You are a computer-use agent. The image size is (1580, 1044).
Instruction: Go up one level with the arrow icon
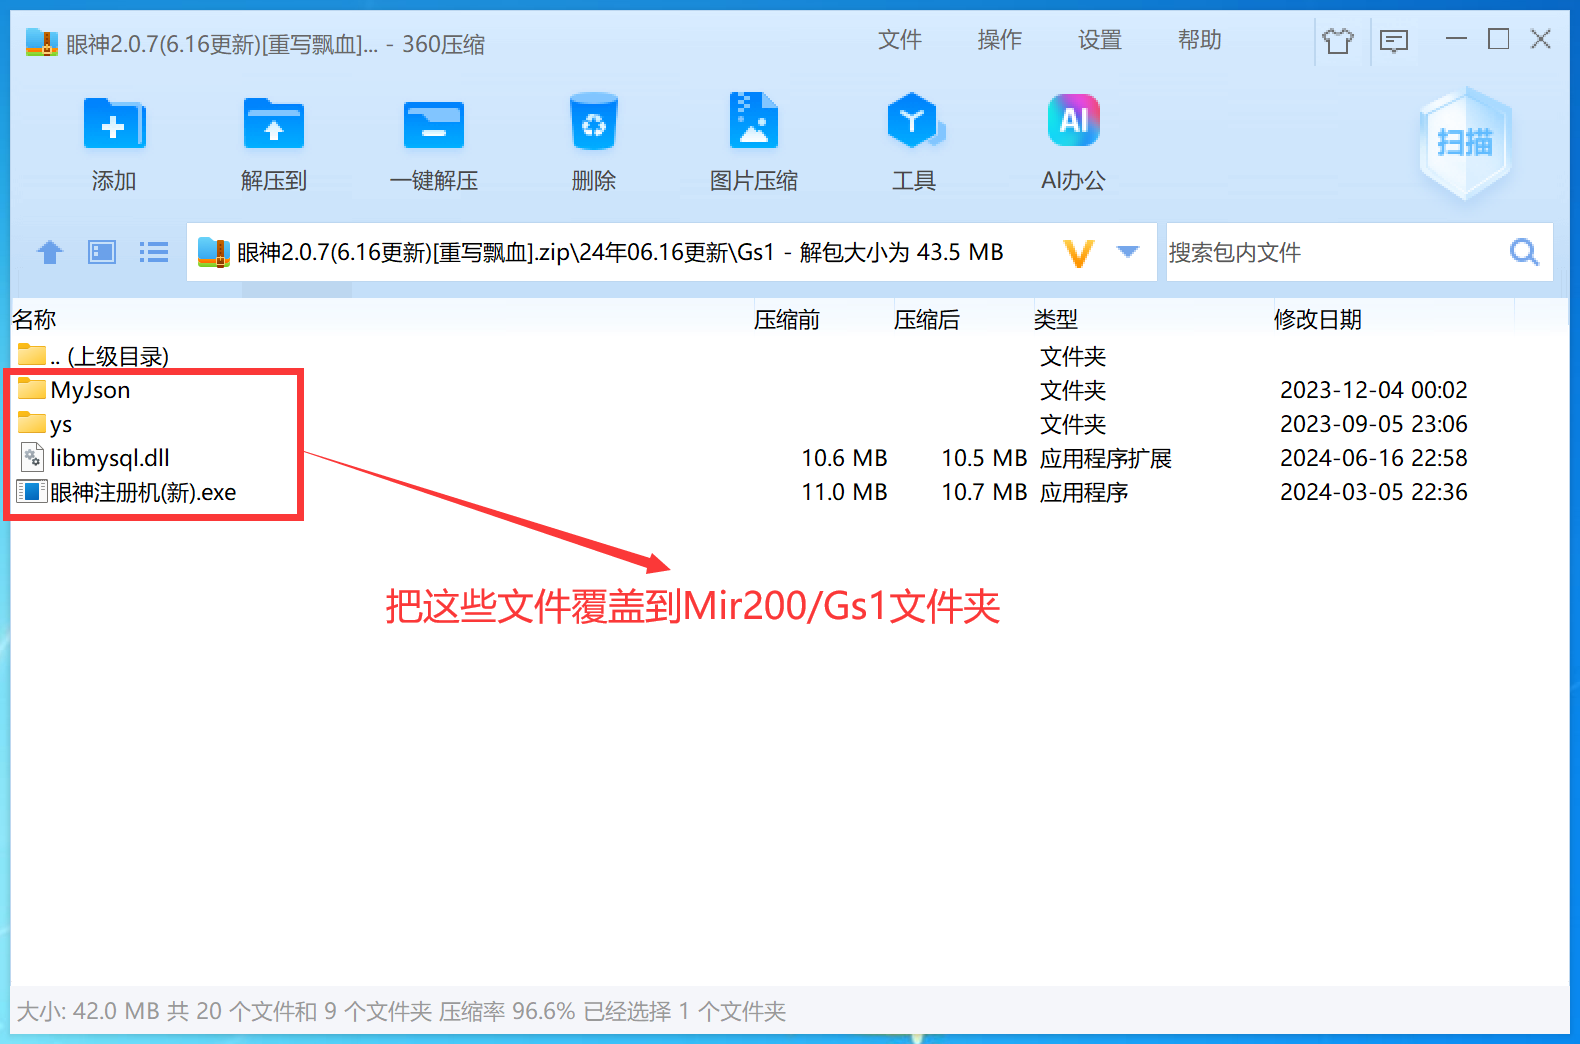point(50,252)
